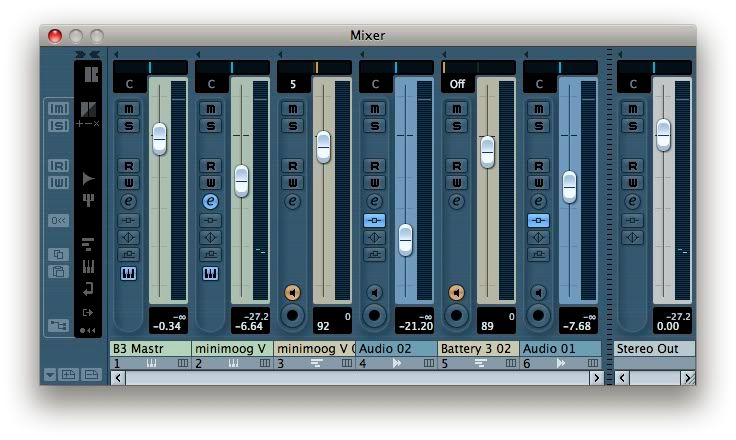Bypass sends on B3 Mastr channel

coord(129,255)
